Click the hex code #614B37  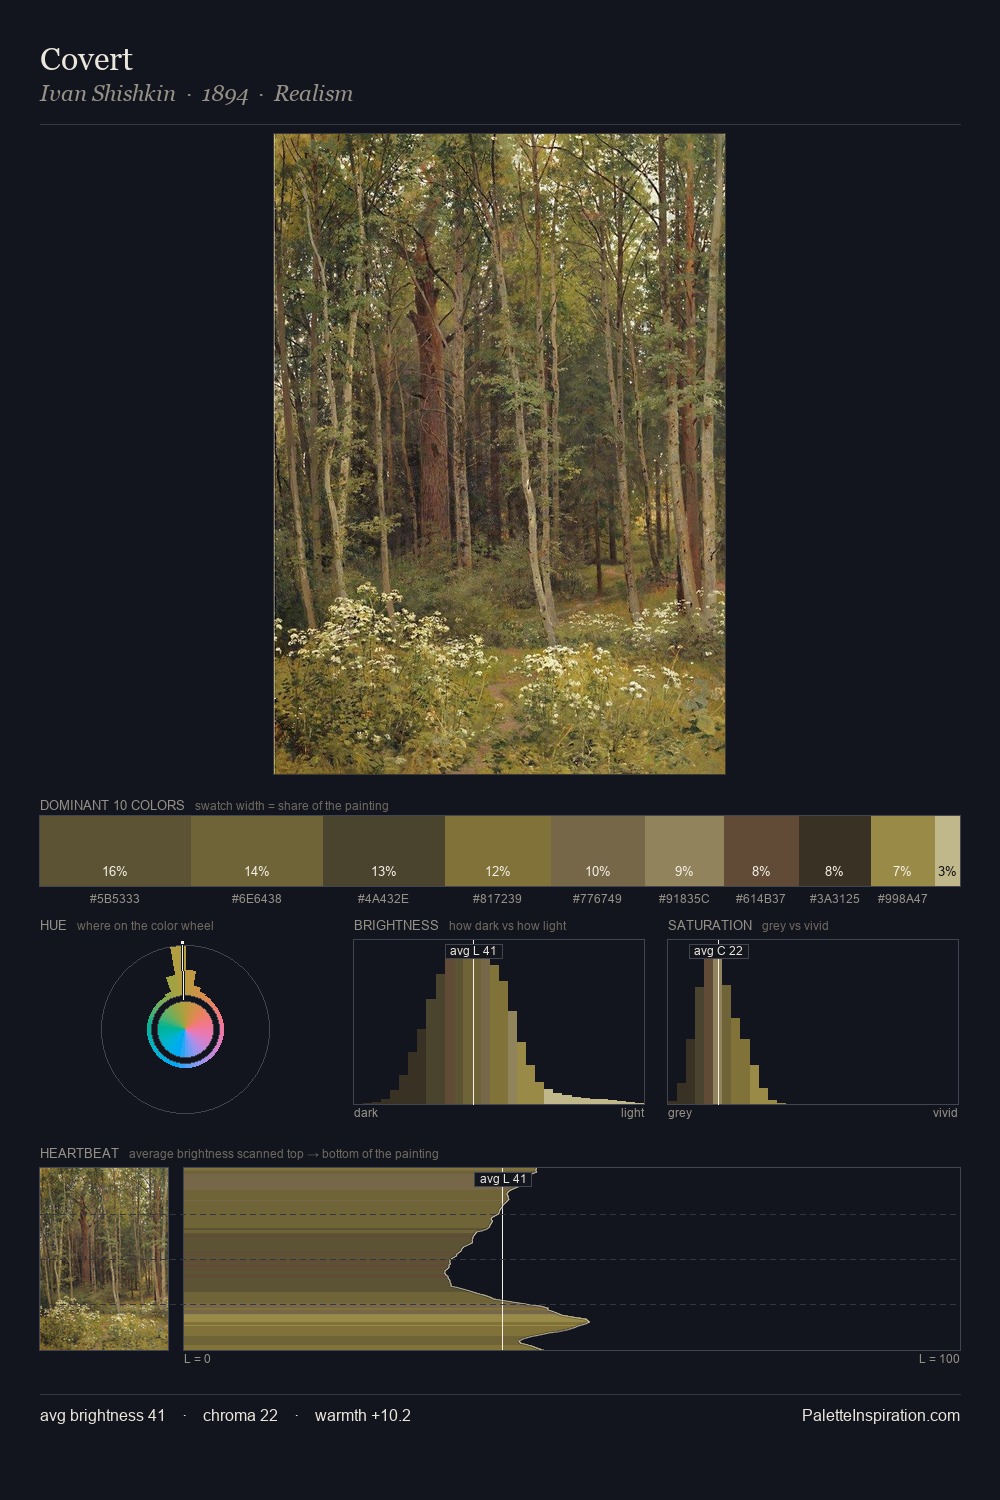coord(761,899)
